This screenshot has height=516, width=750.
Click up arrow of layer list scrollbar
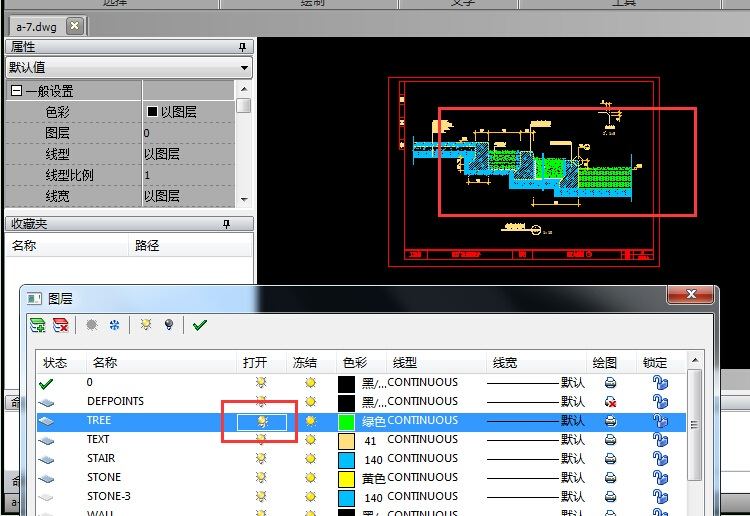(x=695, y=360)
